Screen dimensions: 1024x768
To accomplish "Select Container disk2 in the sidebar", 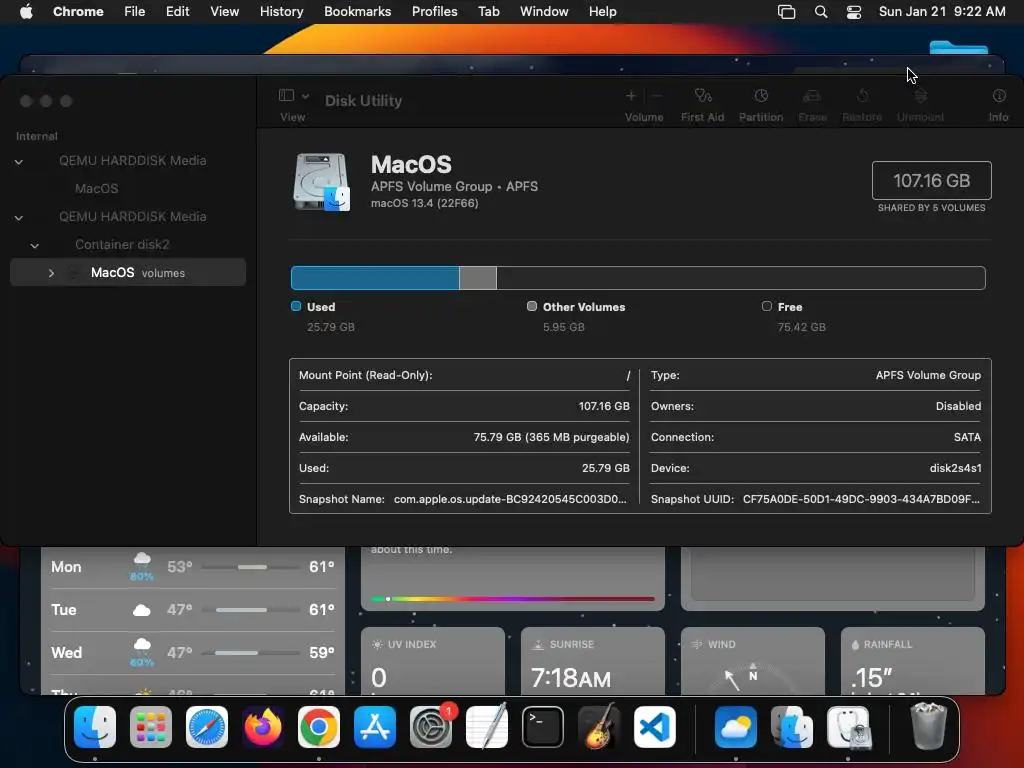I will pos(122,244).
